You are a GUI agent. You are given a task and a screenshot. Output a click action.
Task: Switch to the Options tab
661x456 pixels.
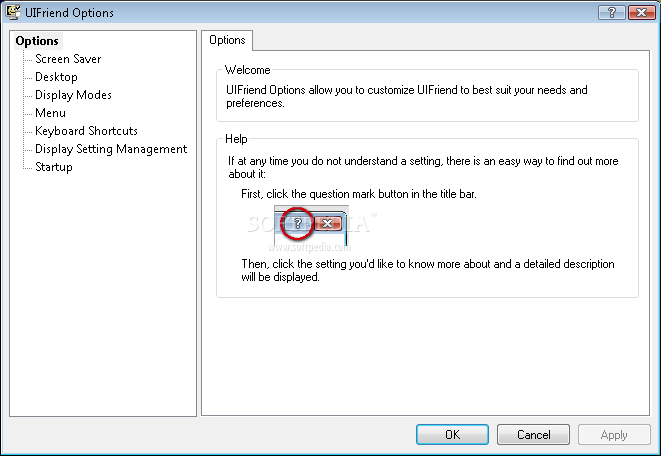[228, 40]
